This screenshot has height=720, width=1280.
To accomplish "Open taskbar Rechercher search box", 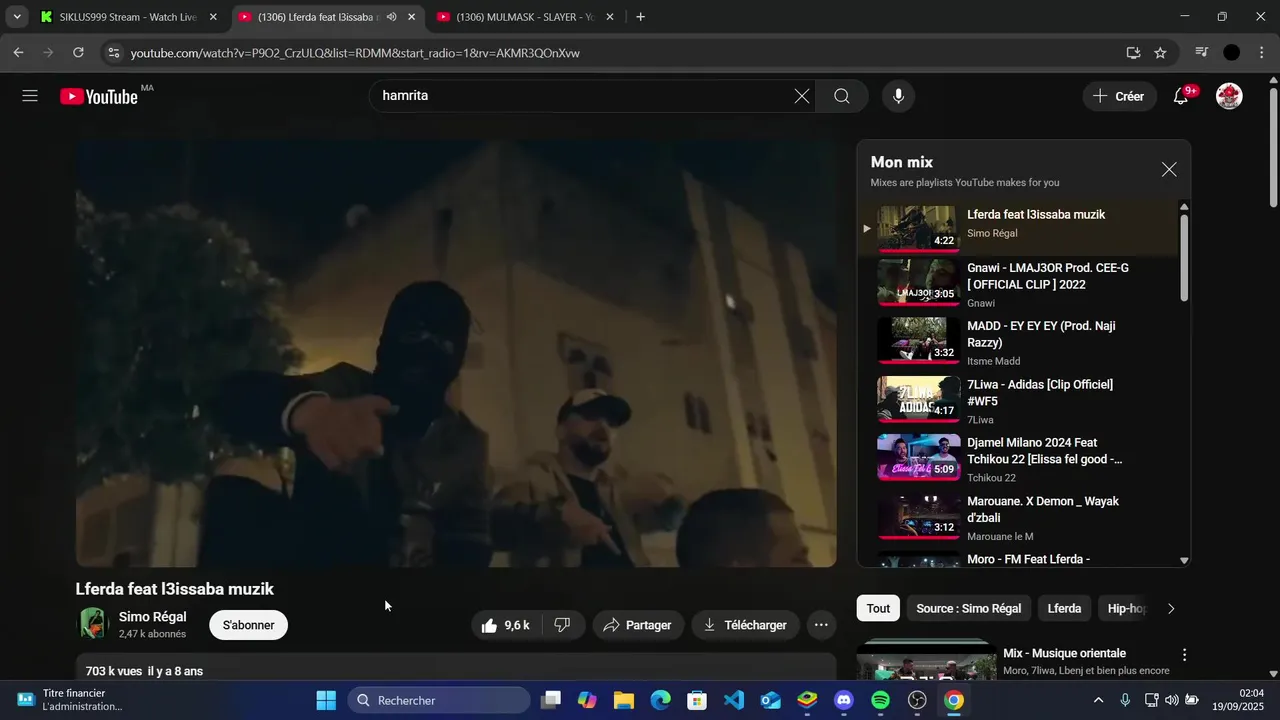I will 438,700.
